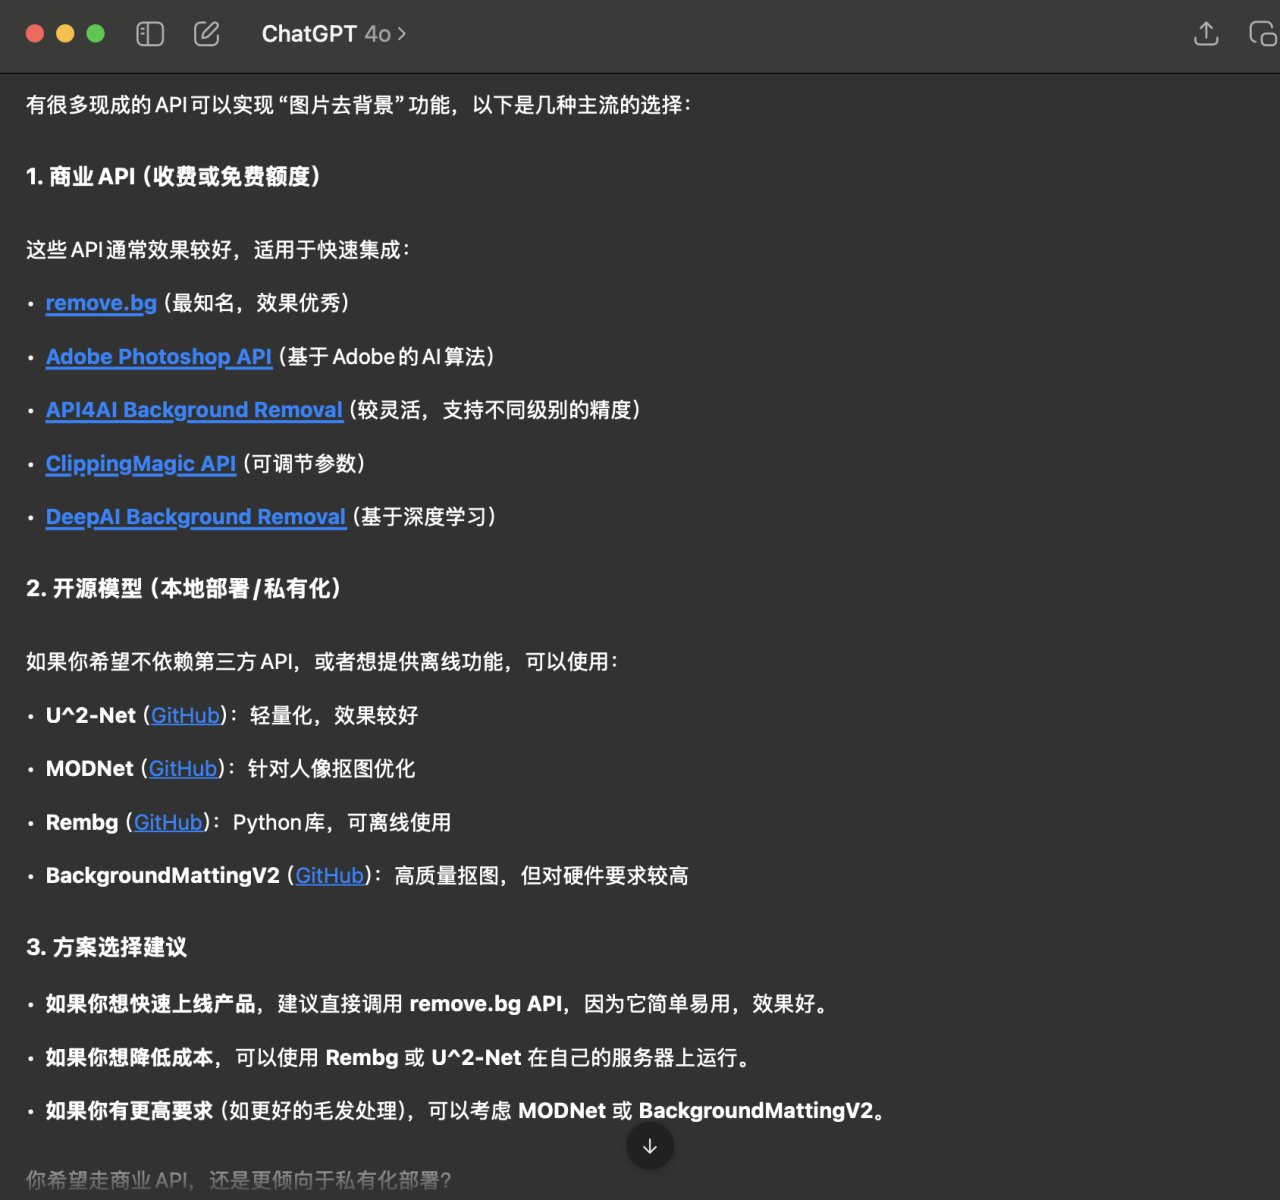Click the share upload icon
Viewport: 1280px width, 1200px height.
(1206, 34)
